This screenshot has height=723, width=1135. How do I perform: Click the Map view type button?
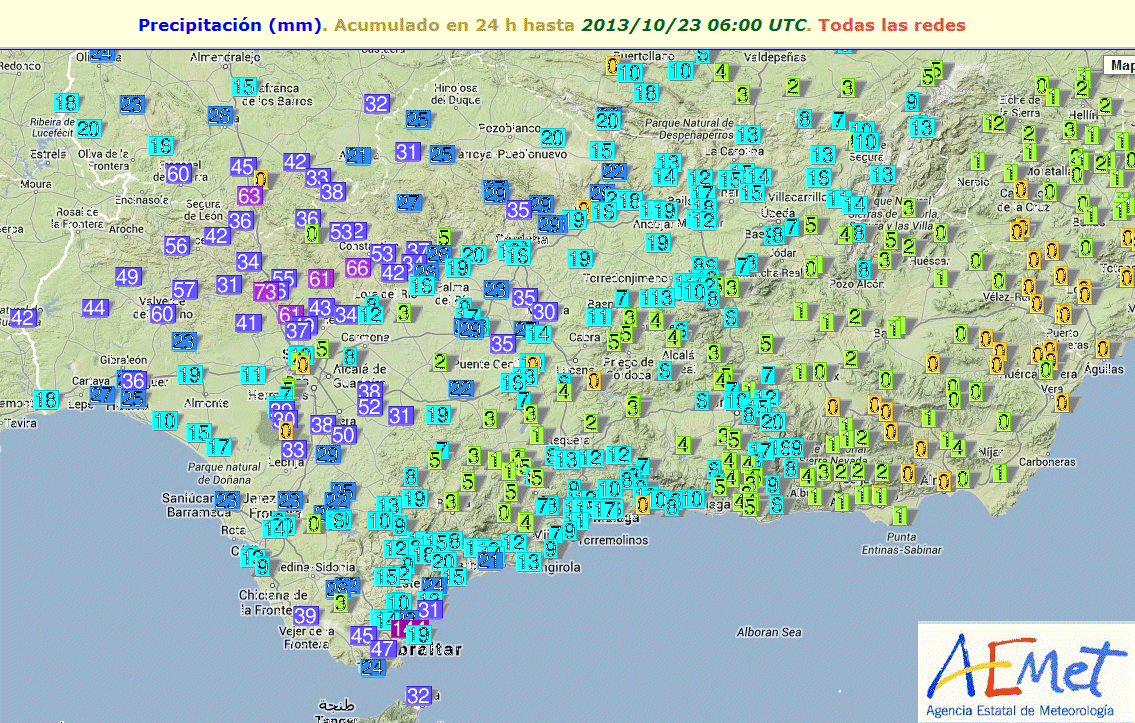point(1120,65)
